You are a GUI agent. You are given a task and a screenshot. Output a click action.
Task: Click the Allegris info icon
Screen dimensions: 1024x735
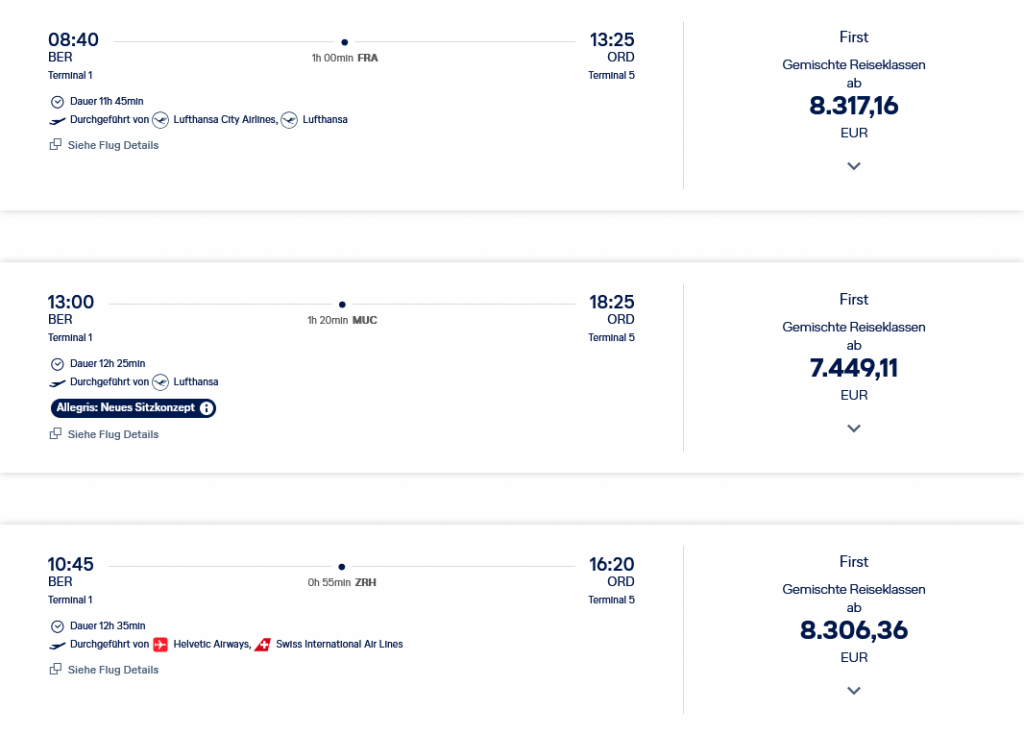click(x=206, y=408)
